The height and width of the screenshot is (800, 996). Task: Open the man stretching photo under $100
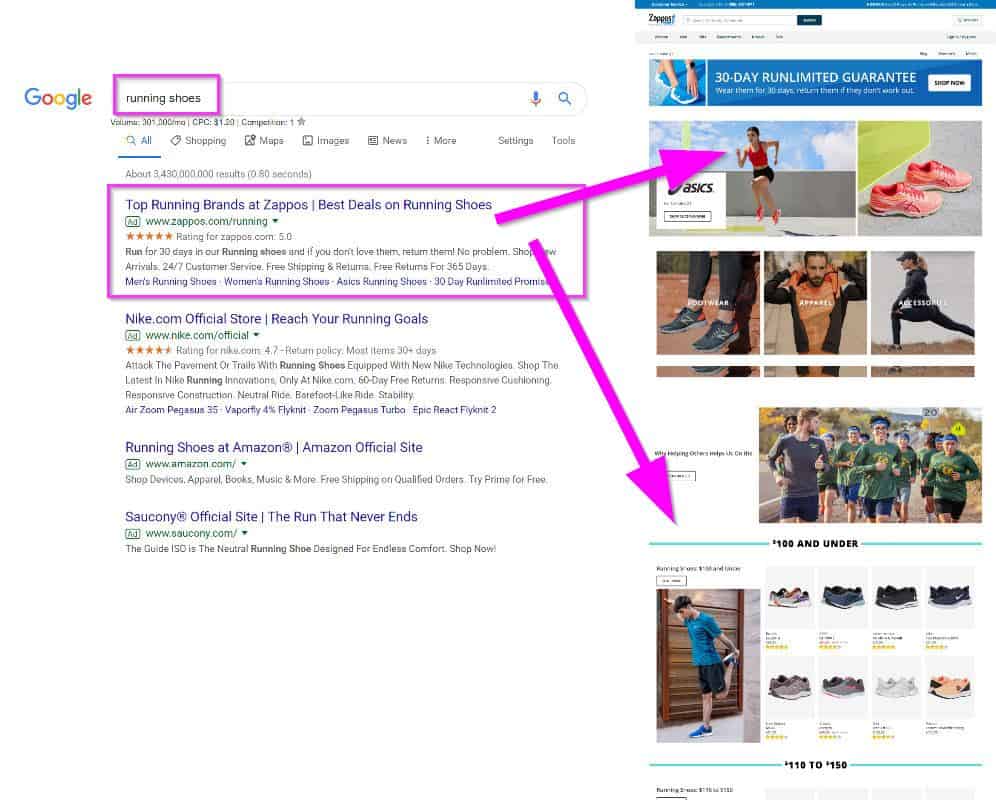[x=708, y=665]
